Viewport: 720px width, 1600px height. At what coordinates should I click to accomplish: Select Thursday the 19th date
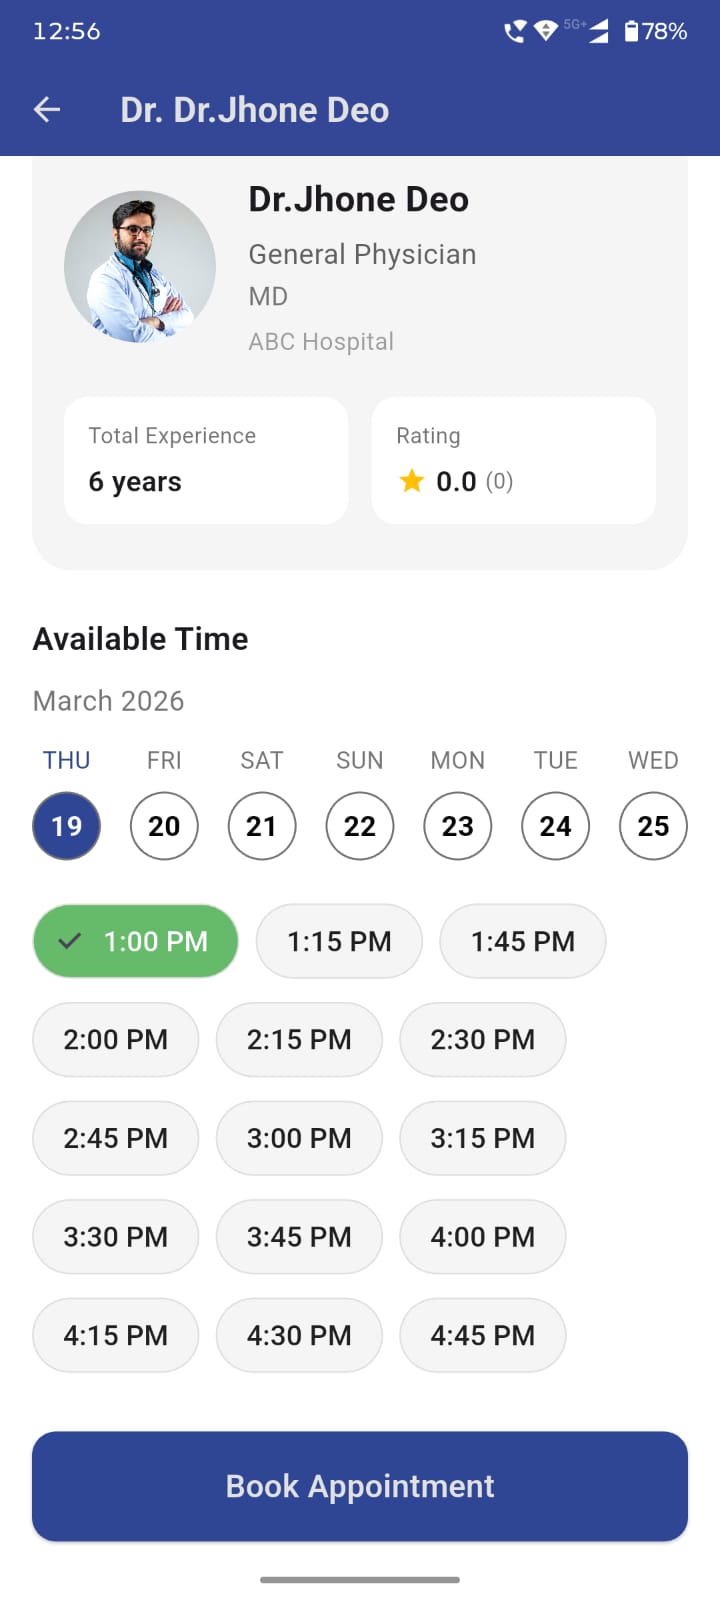(x=67, y=826)
